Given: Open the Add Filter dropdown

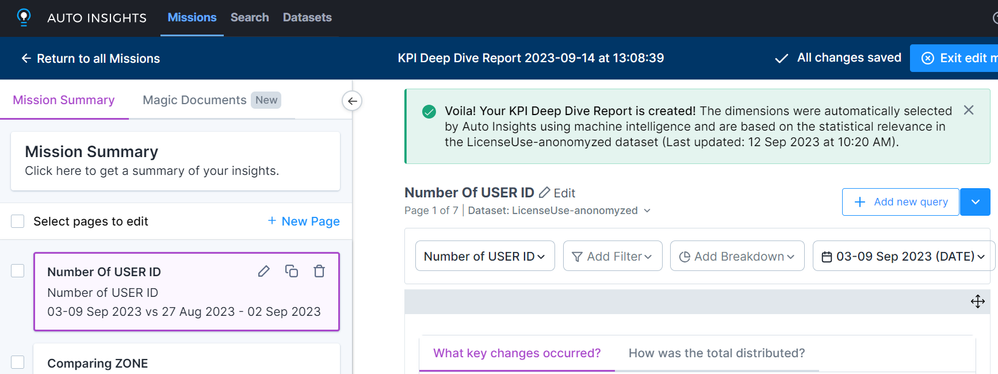Looking at the screenshot, I should 613,256.
